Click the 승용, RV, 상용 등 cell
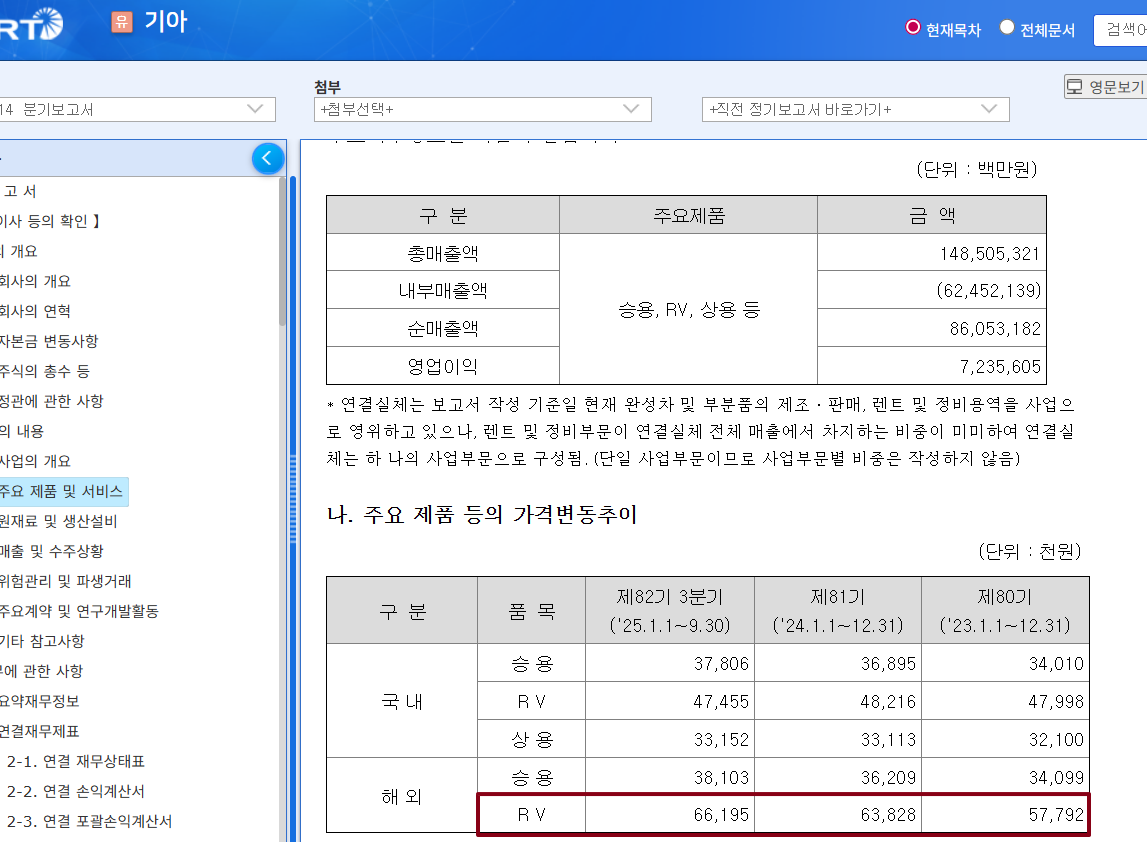Viewport: 1147px width, 842px height. [x=688, y=309]
